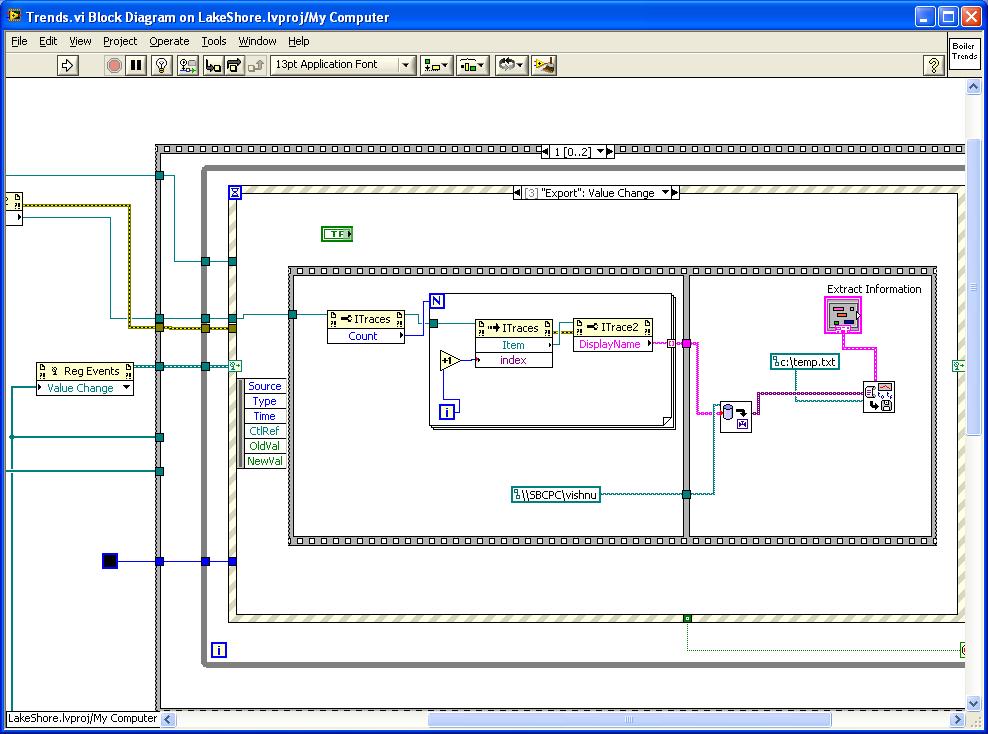
Task: Expand the Reorder dropdown in toolbar
Action: 511,65
